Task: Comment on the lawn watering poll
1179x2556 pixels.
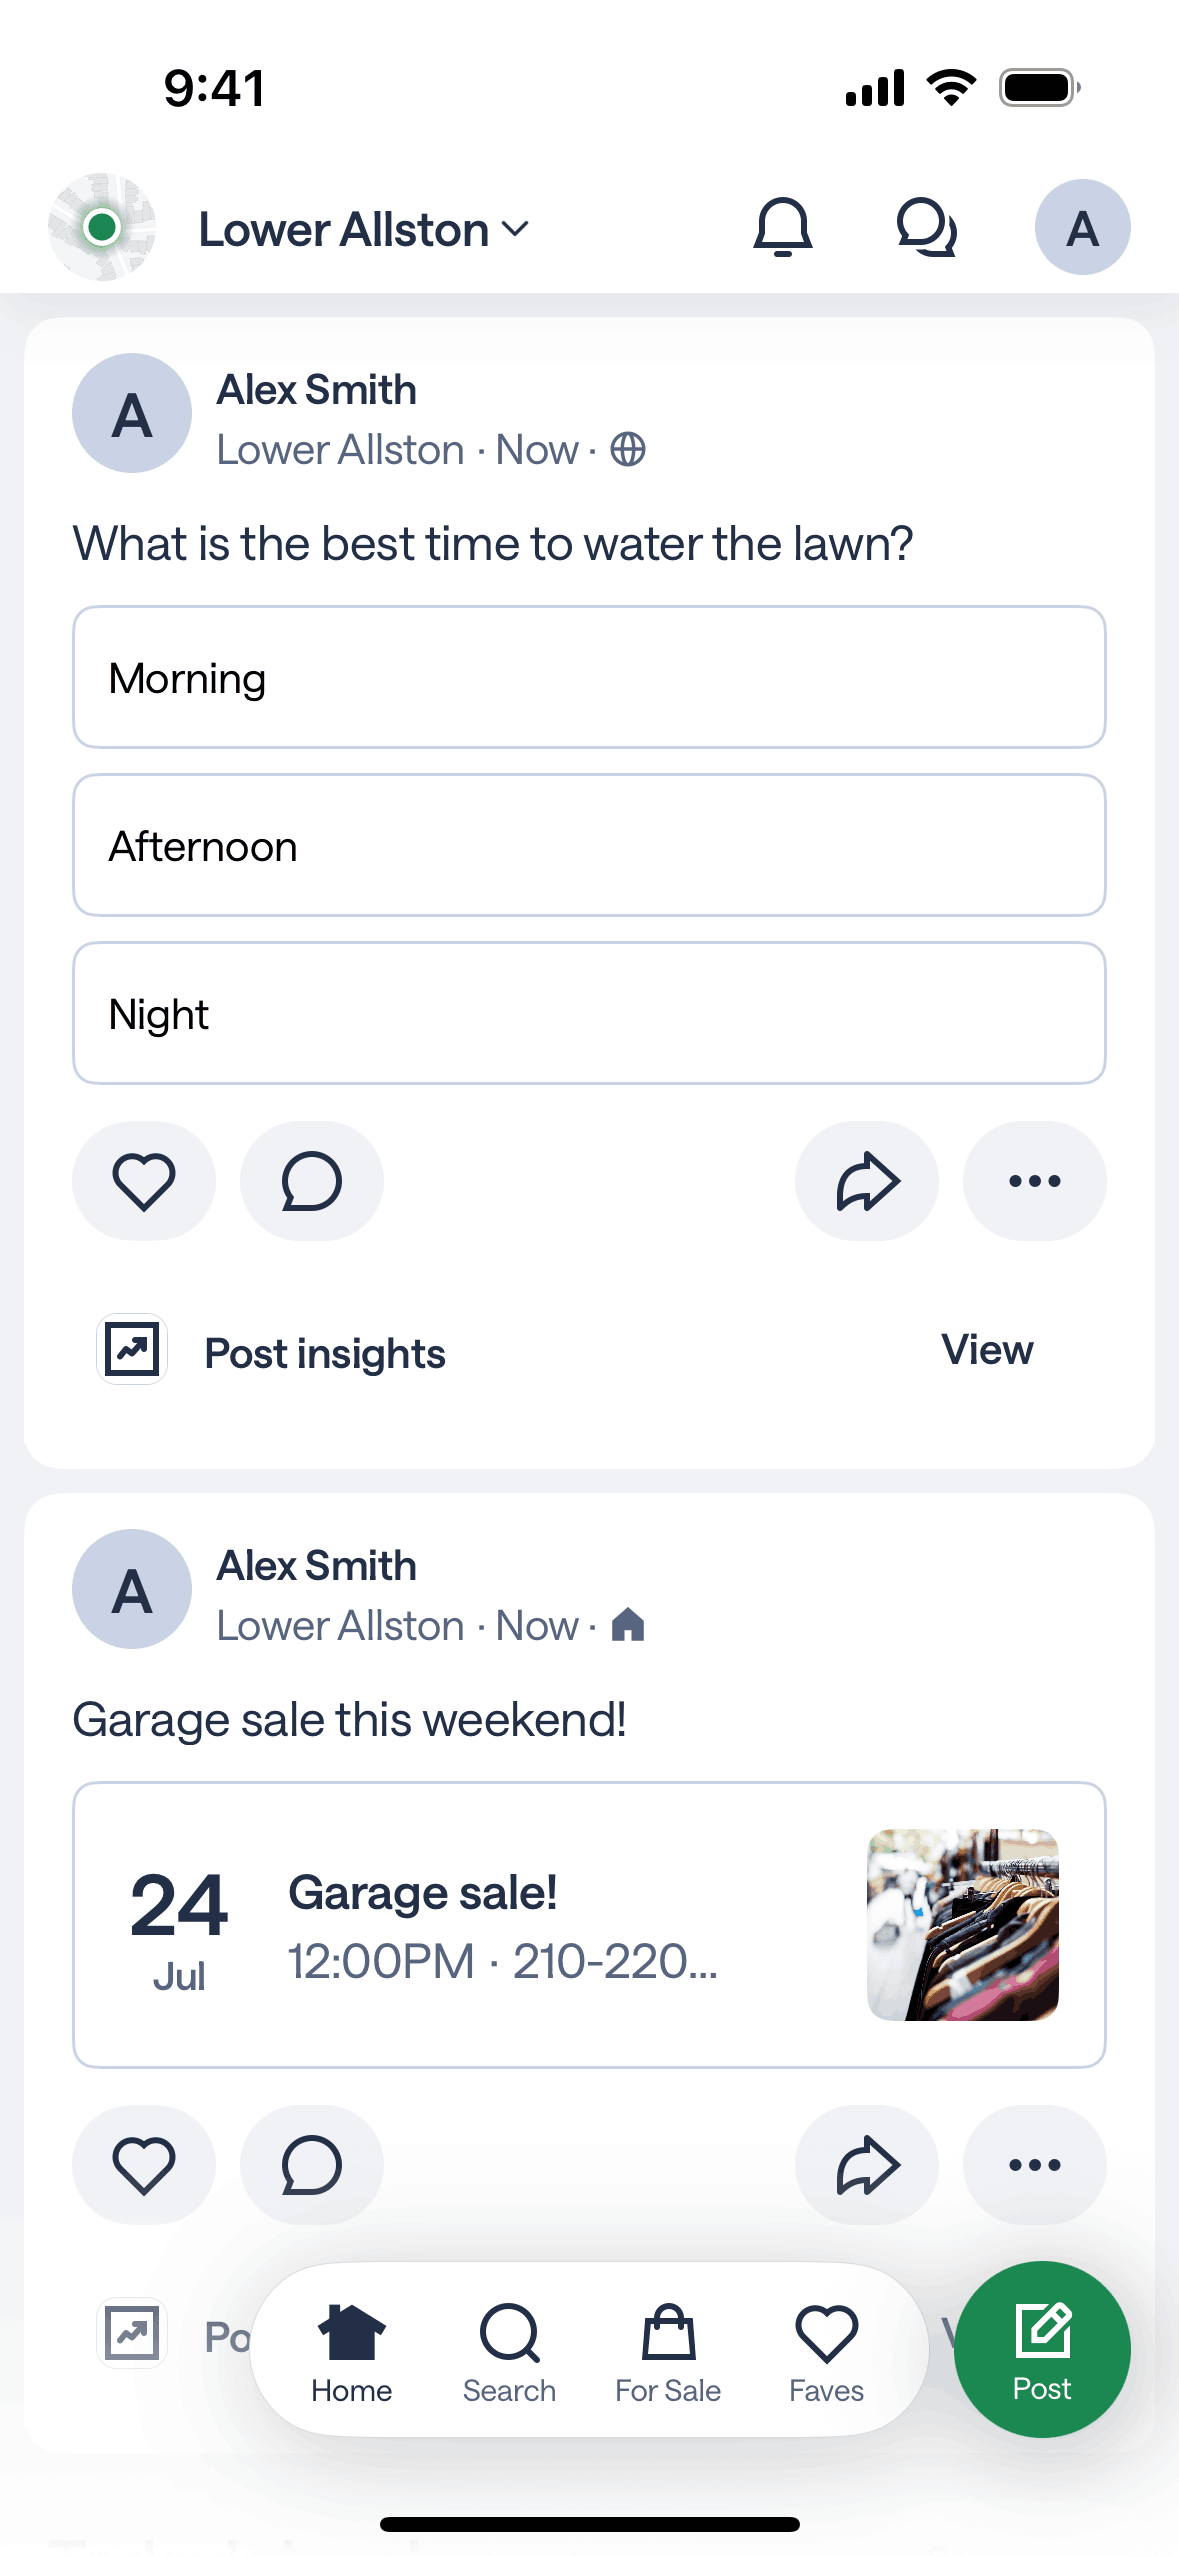Action: 312,1181
